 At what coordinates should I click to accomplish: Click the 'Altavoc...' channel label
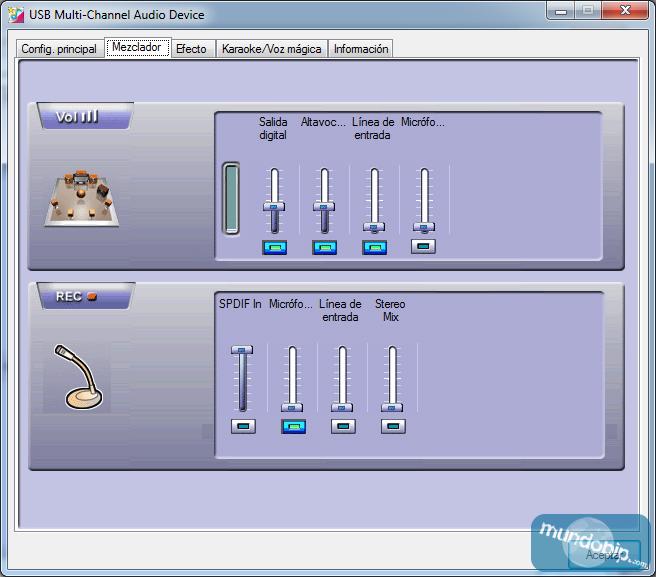[323, 122]
